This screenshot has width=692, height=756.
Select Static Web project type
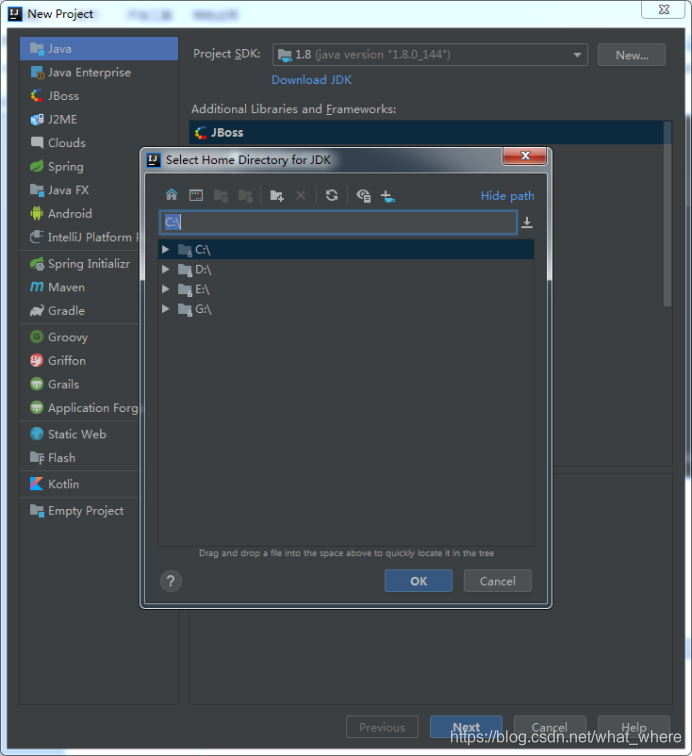pyautogui.click(x=80, y=434)
